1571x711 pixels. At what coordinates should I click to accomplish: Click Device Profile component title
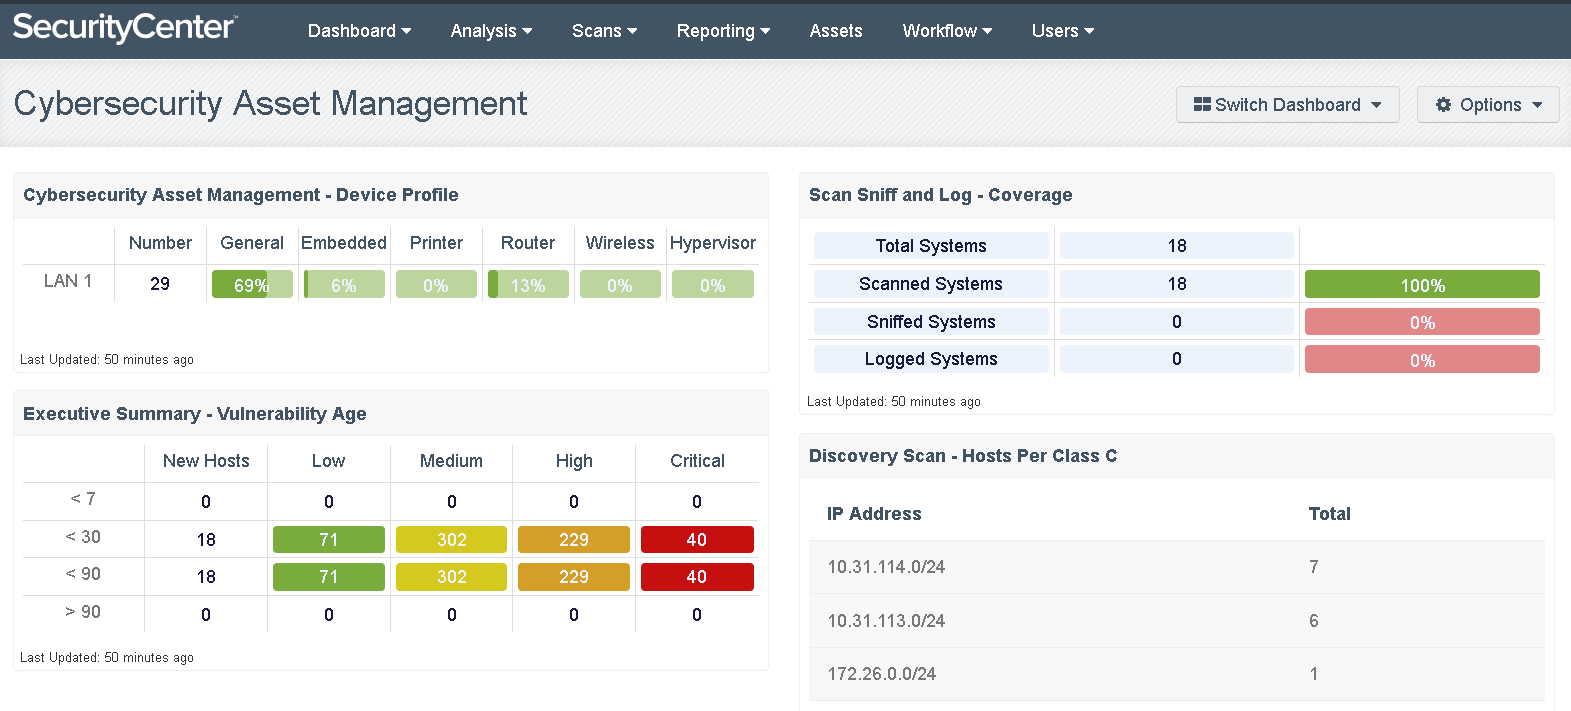coord(241,195)
